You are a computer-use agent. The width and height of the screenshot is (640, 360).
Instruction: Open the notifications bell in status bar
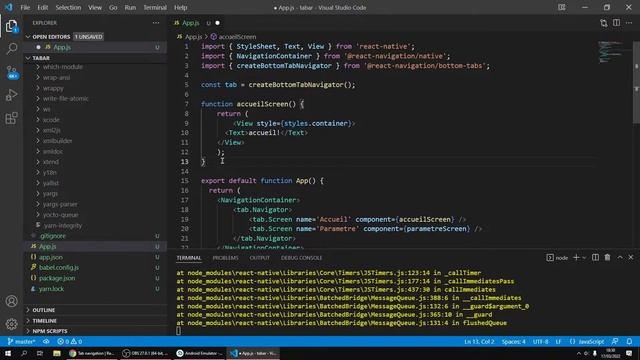(629, 342)
